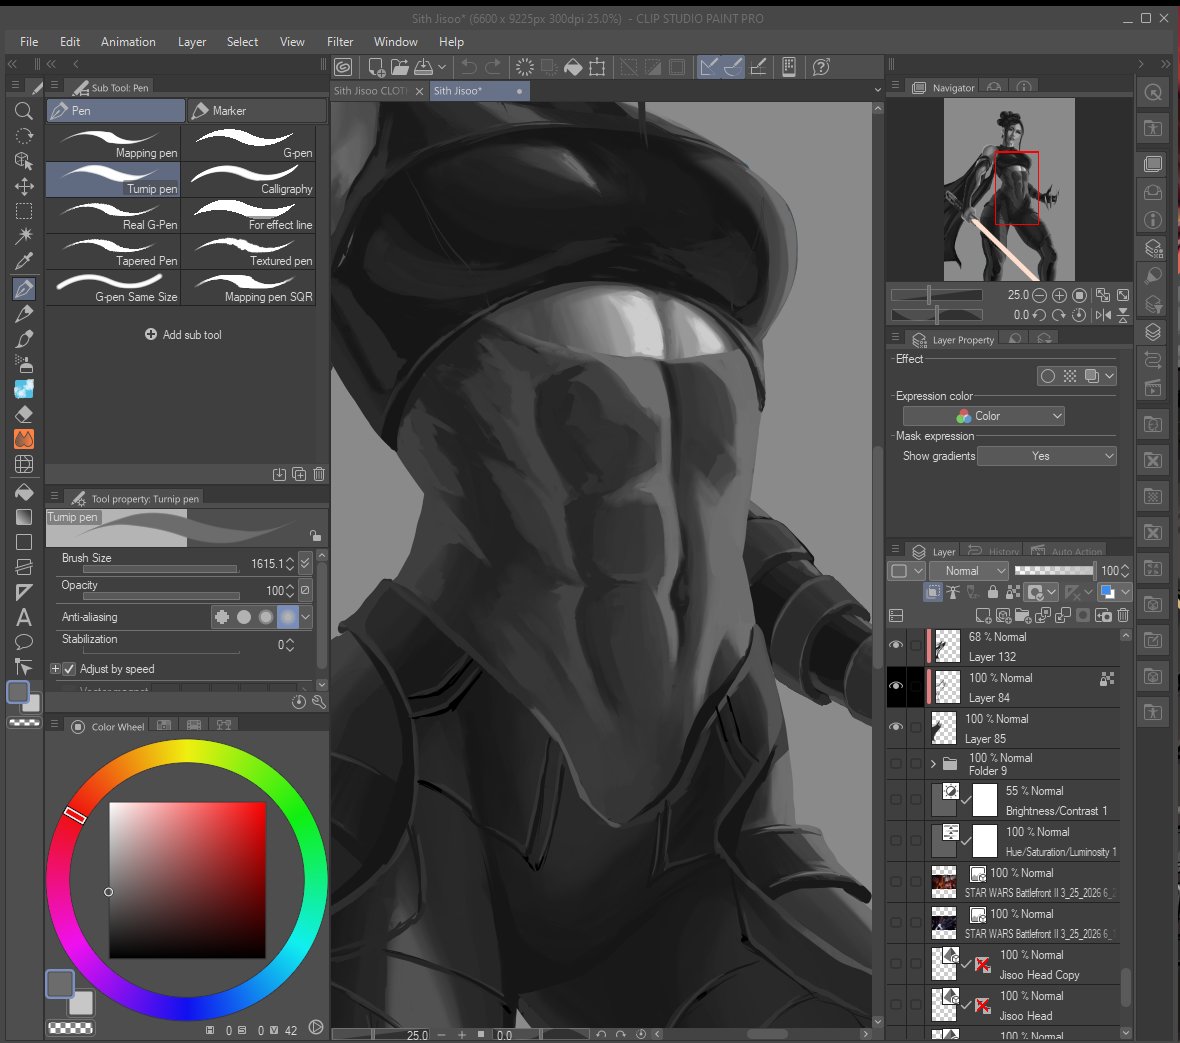Screen dimensions: 1180x1043
Task: Open the Show gradients Yes dropdown
Action: point(1046,456)
